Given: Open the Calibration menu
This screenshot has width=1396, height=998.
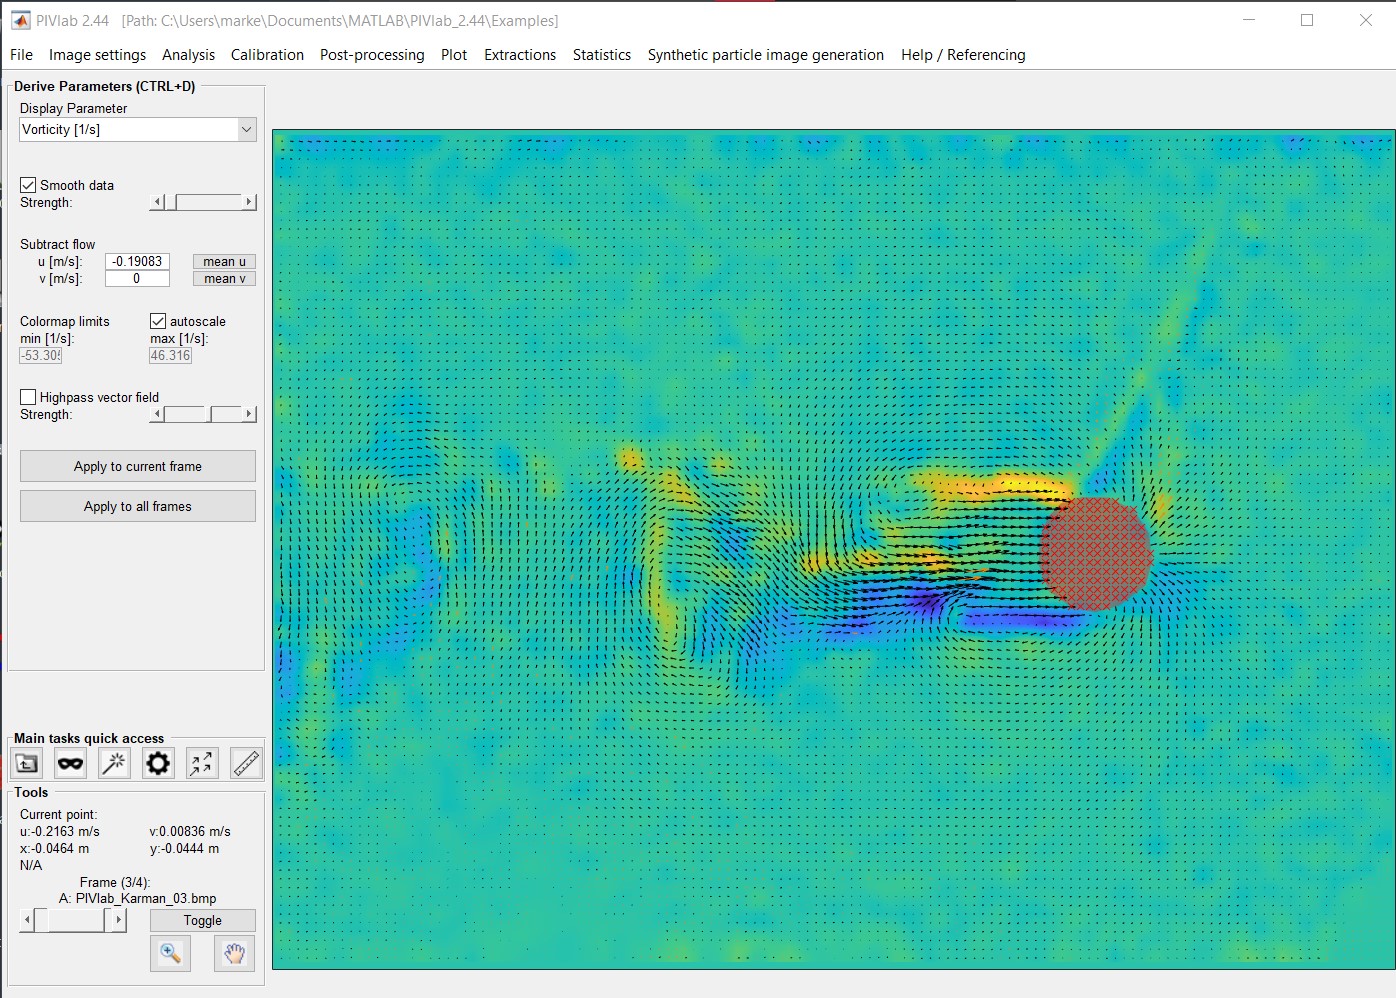Looking at the screenshot, I should point(267,55).
